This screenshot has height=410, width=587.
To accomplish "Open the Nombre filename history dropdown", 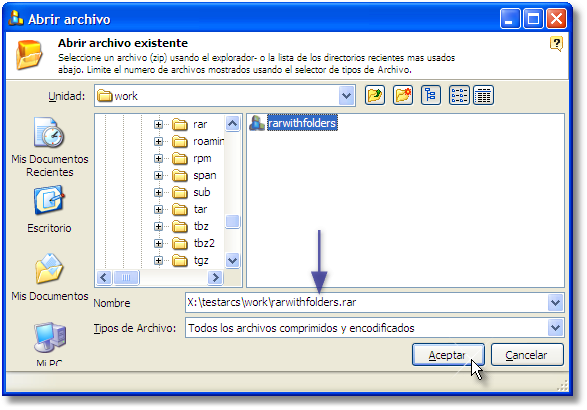I will tap(555, 303).
